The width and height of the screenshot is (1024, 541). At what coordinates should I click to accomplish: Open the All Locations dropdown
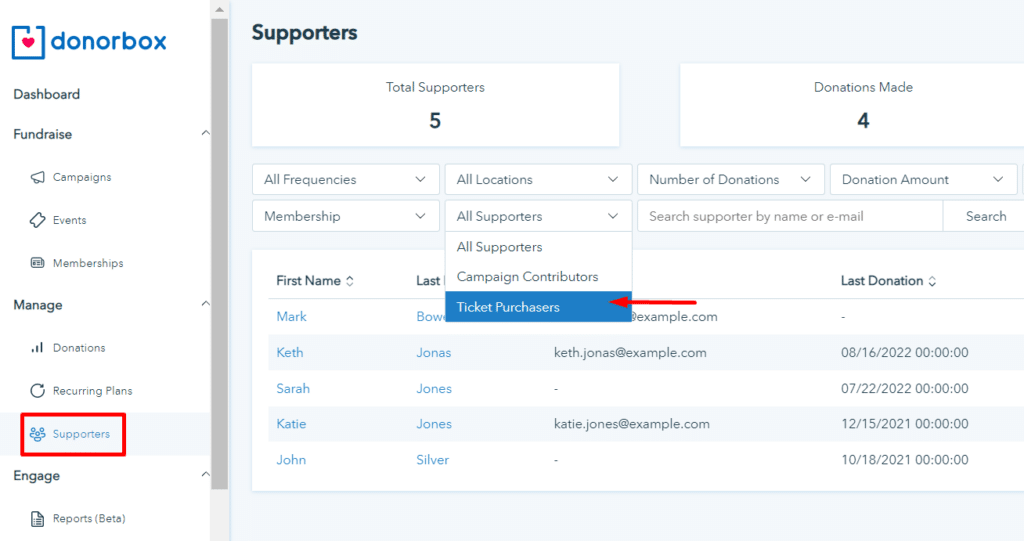point(537,180)
